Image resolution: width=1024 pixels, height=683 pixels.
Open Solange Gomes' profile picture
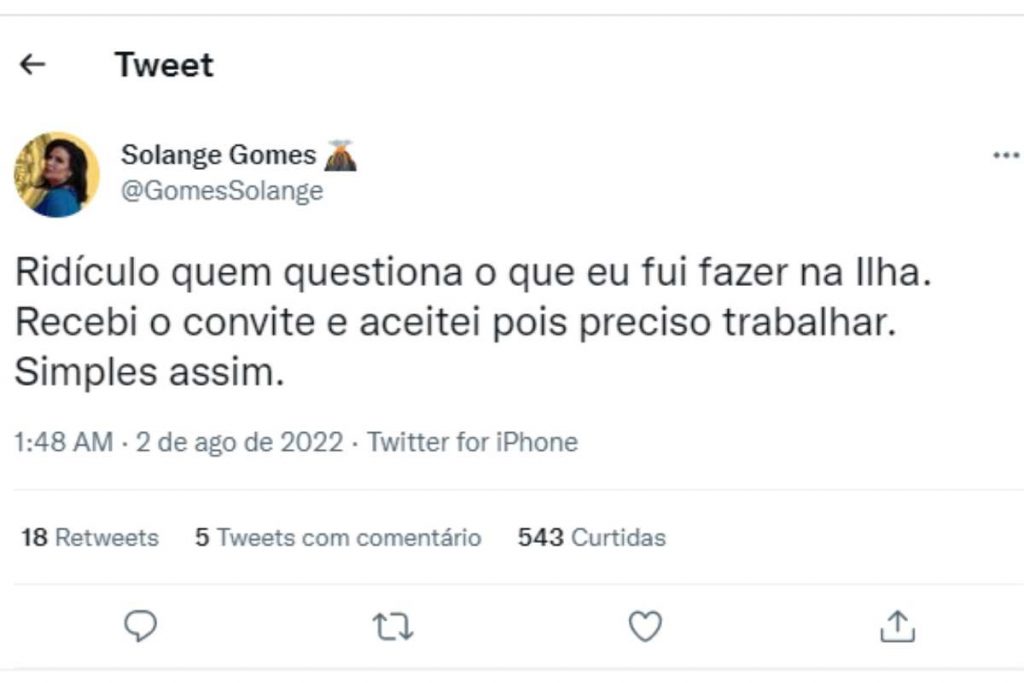pyautogui.click(x=57, y=174)
